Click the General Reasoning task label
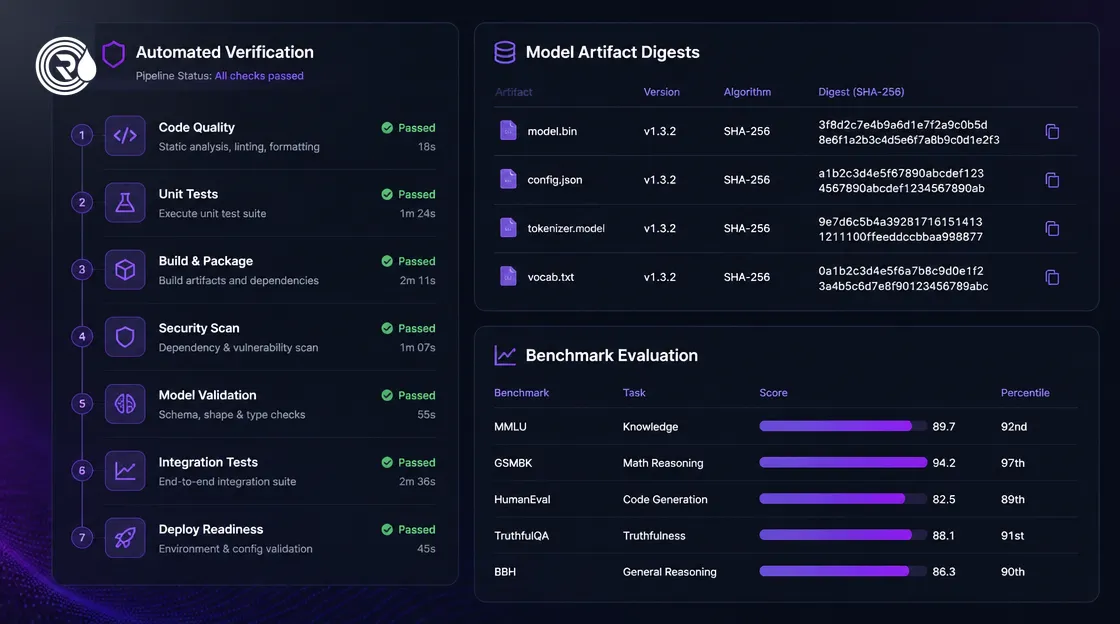Viewport: 1120px width, 624px height. coord(669,572)
